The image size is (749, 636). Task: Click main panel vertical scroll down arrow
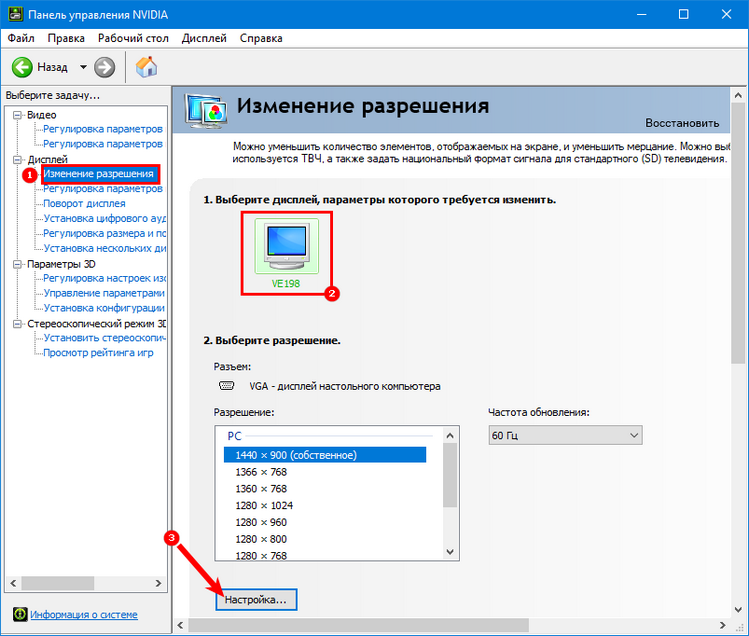[738, 610]
